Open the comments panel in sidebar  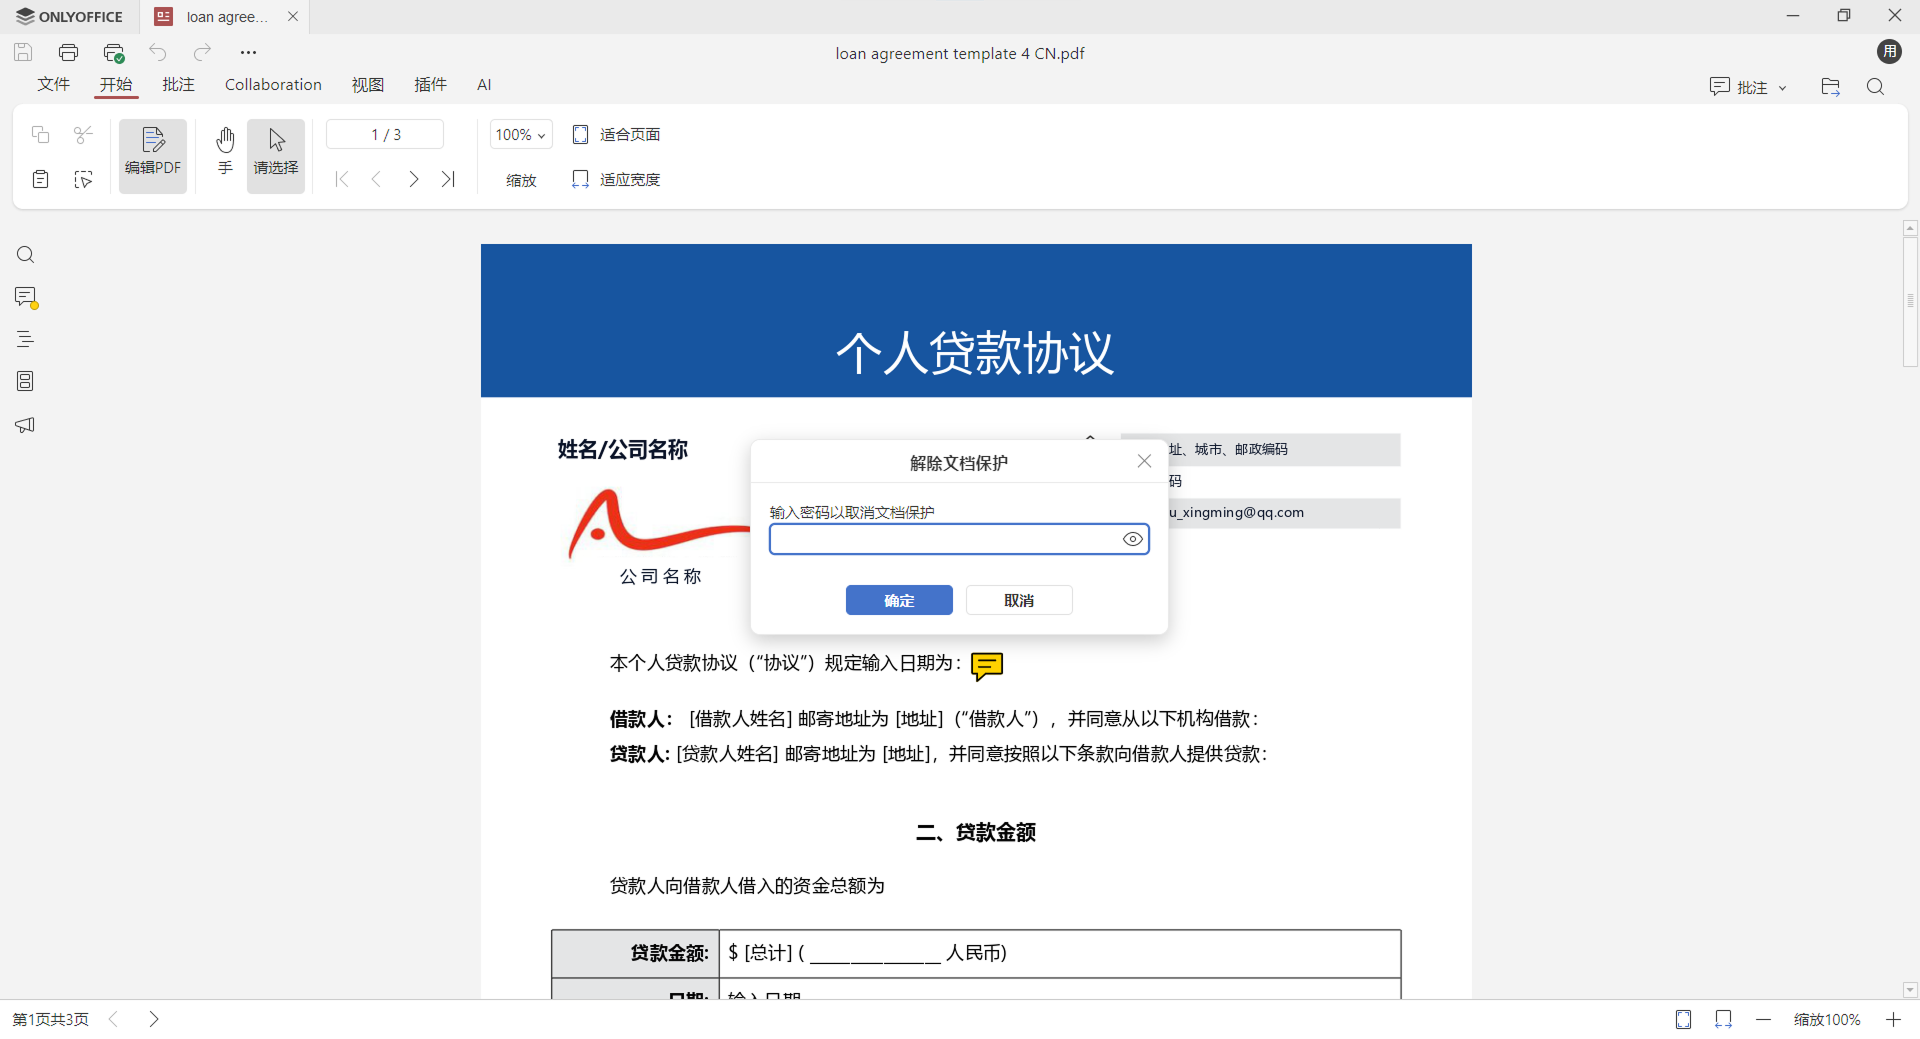pos(25,297)
